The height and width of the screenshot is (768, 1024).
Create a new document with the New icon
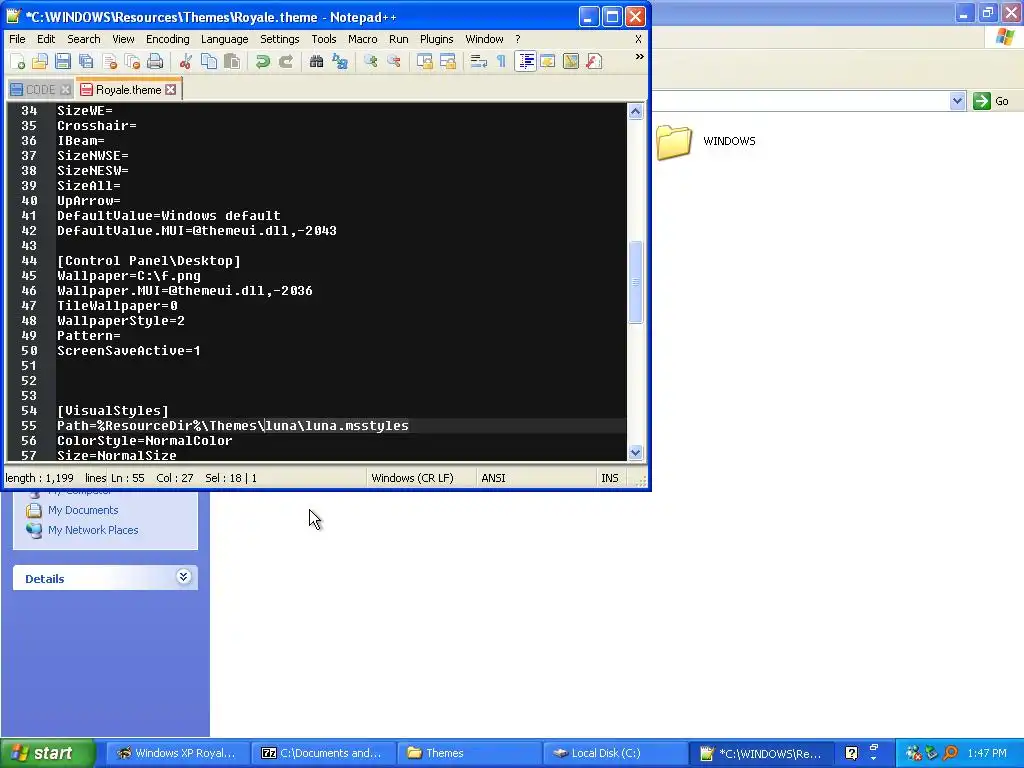click(18, 61)
